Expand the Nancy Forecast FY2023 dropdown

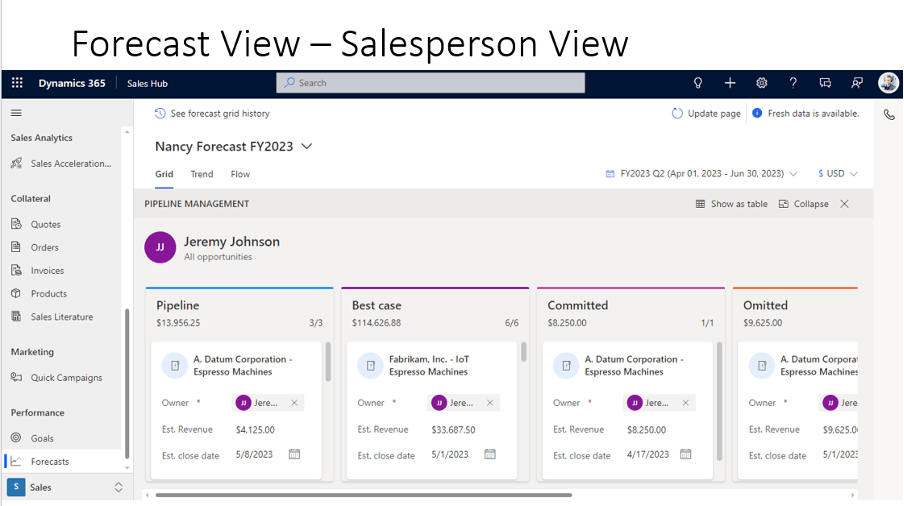pyautogui.click(x=307, y=146)
